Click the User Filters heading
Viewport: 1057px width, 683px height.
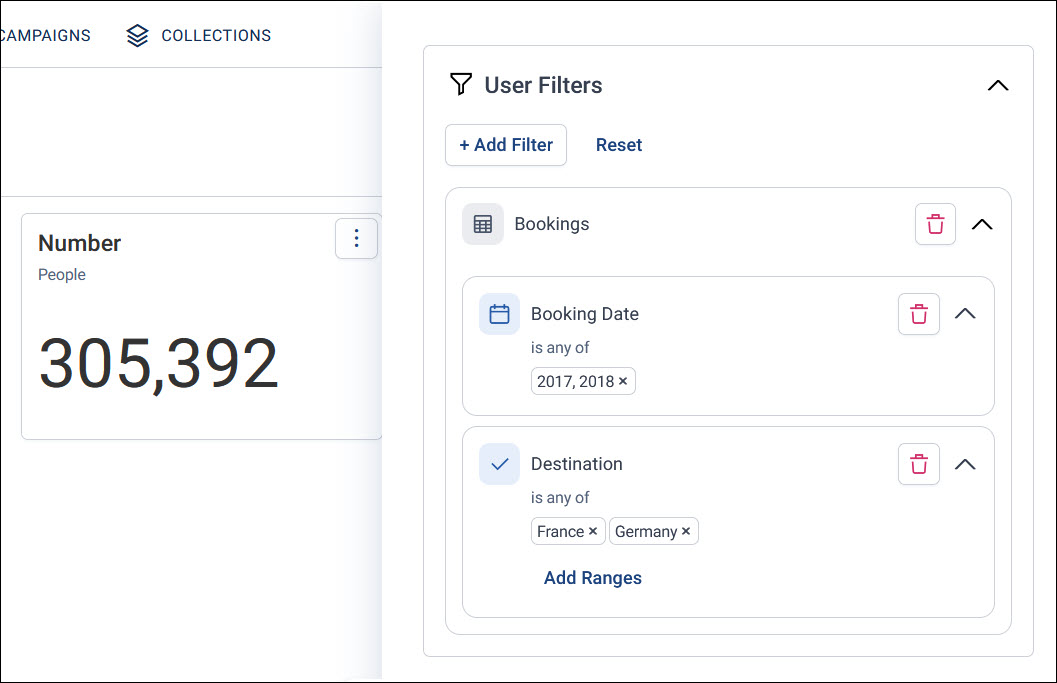(543, 86)
